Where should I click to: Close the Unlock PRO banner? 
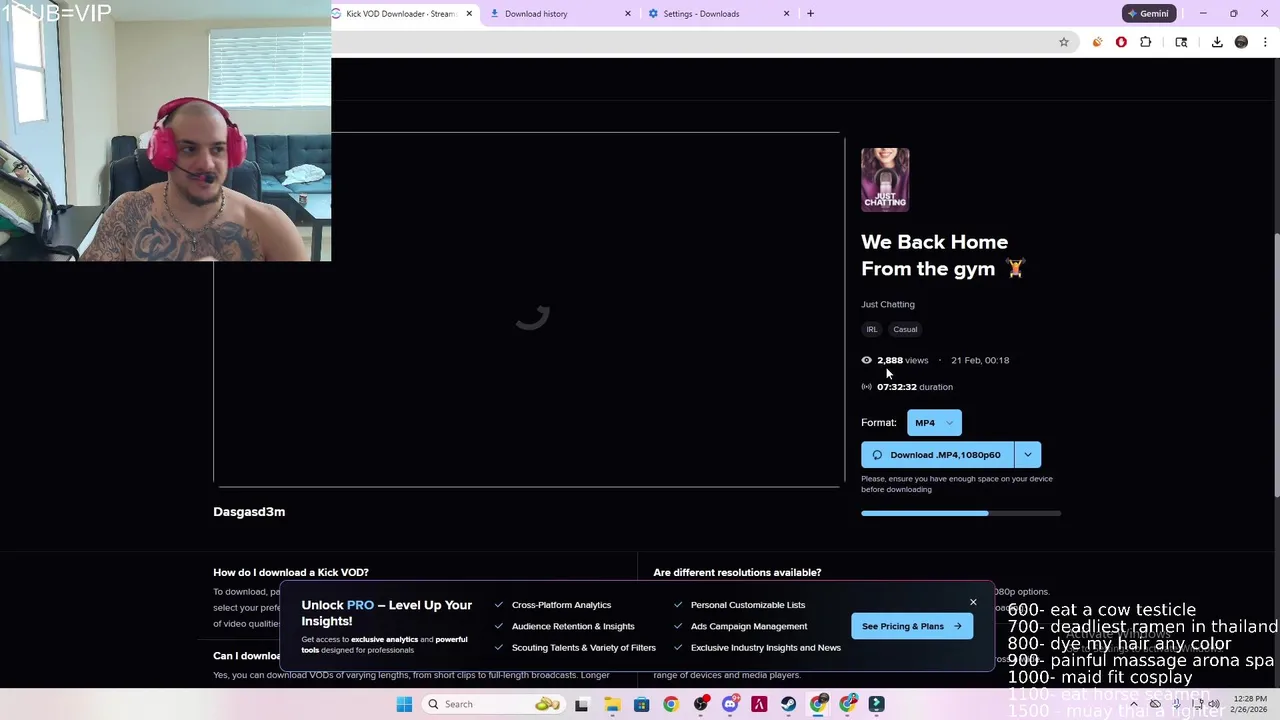click(973, 602)
